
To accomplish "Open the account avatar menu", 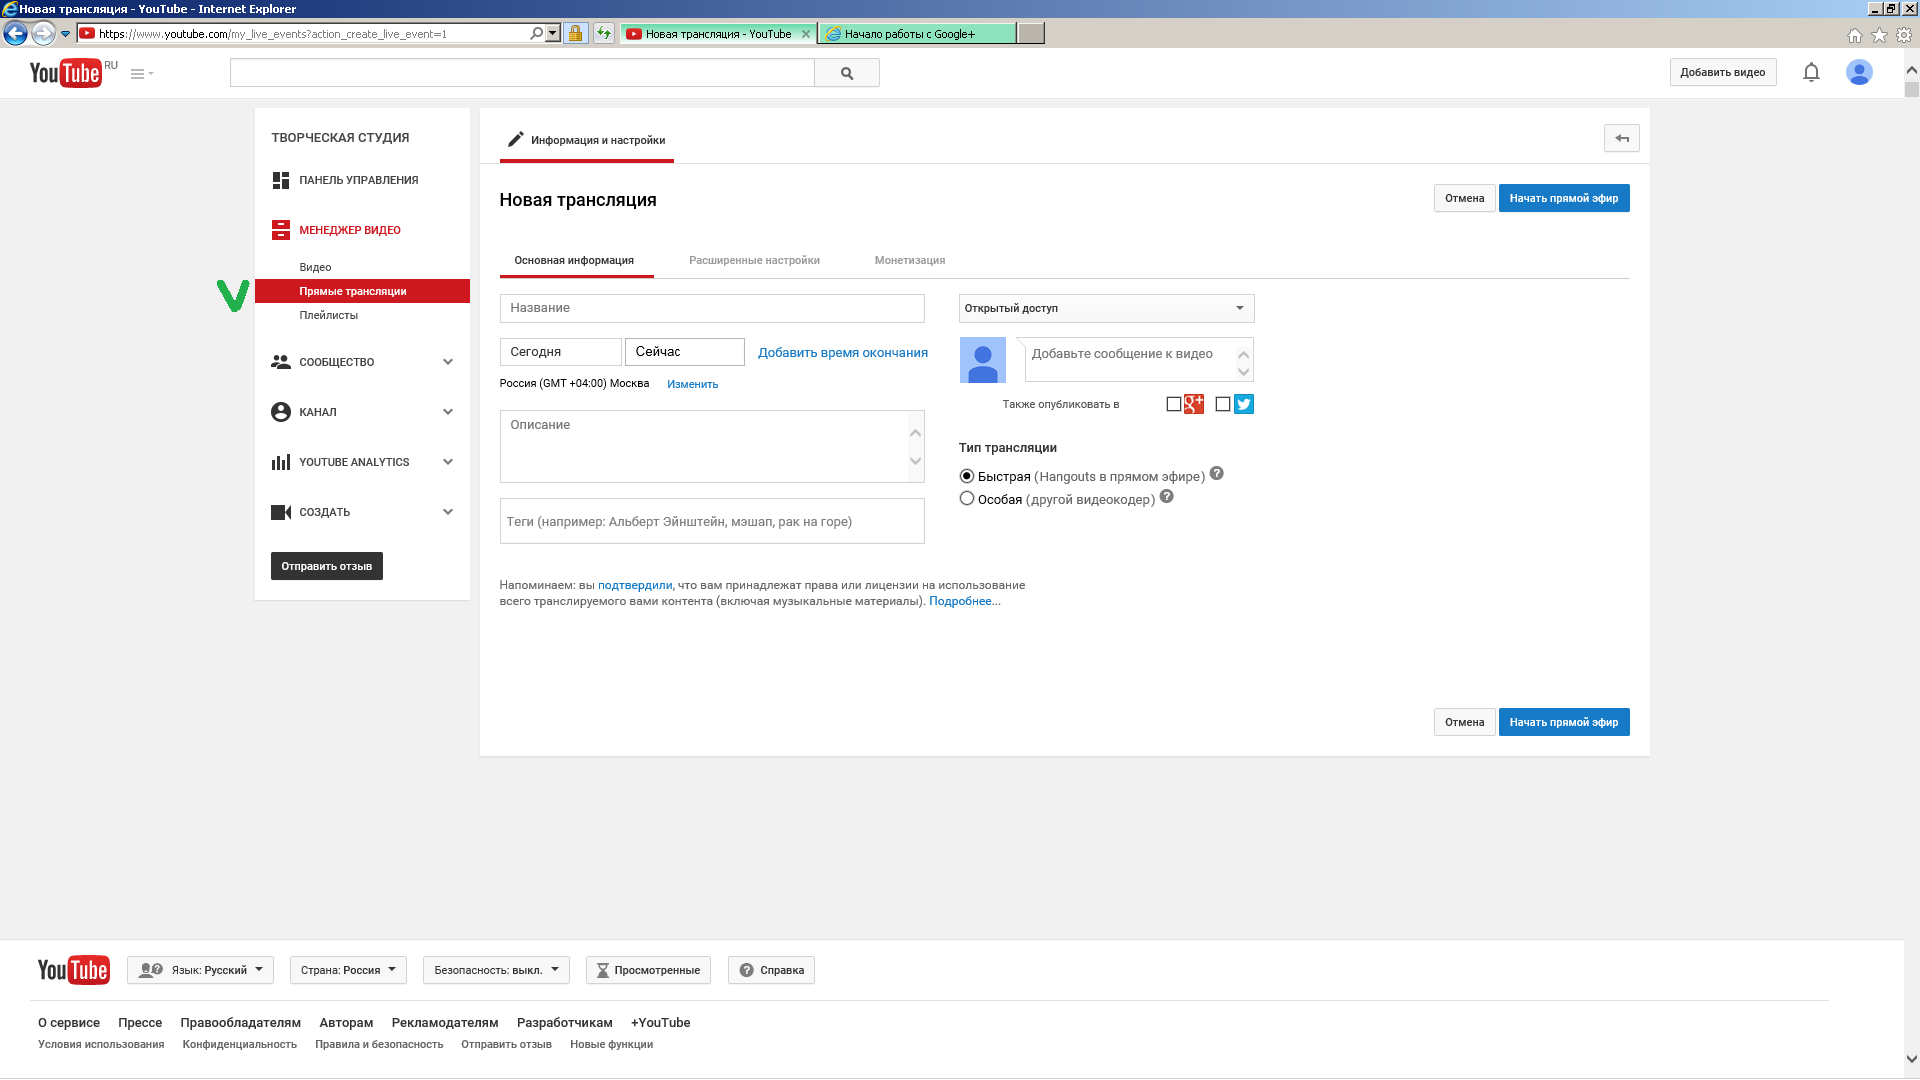I will click(x=1859, y=72).
